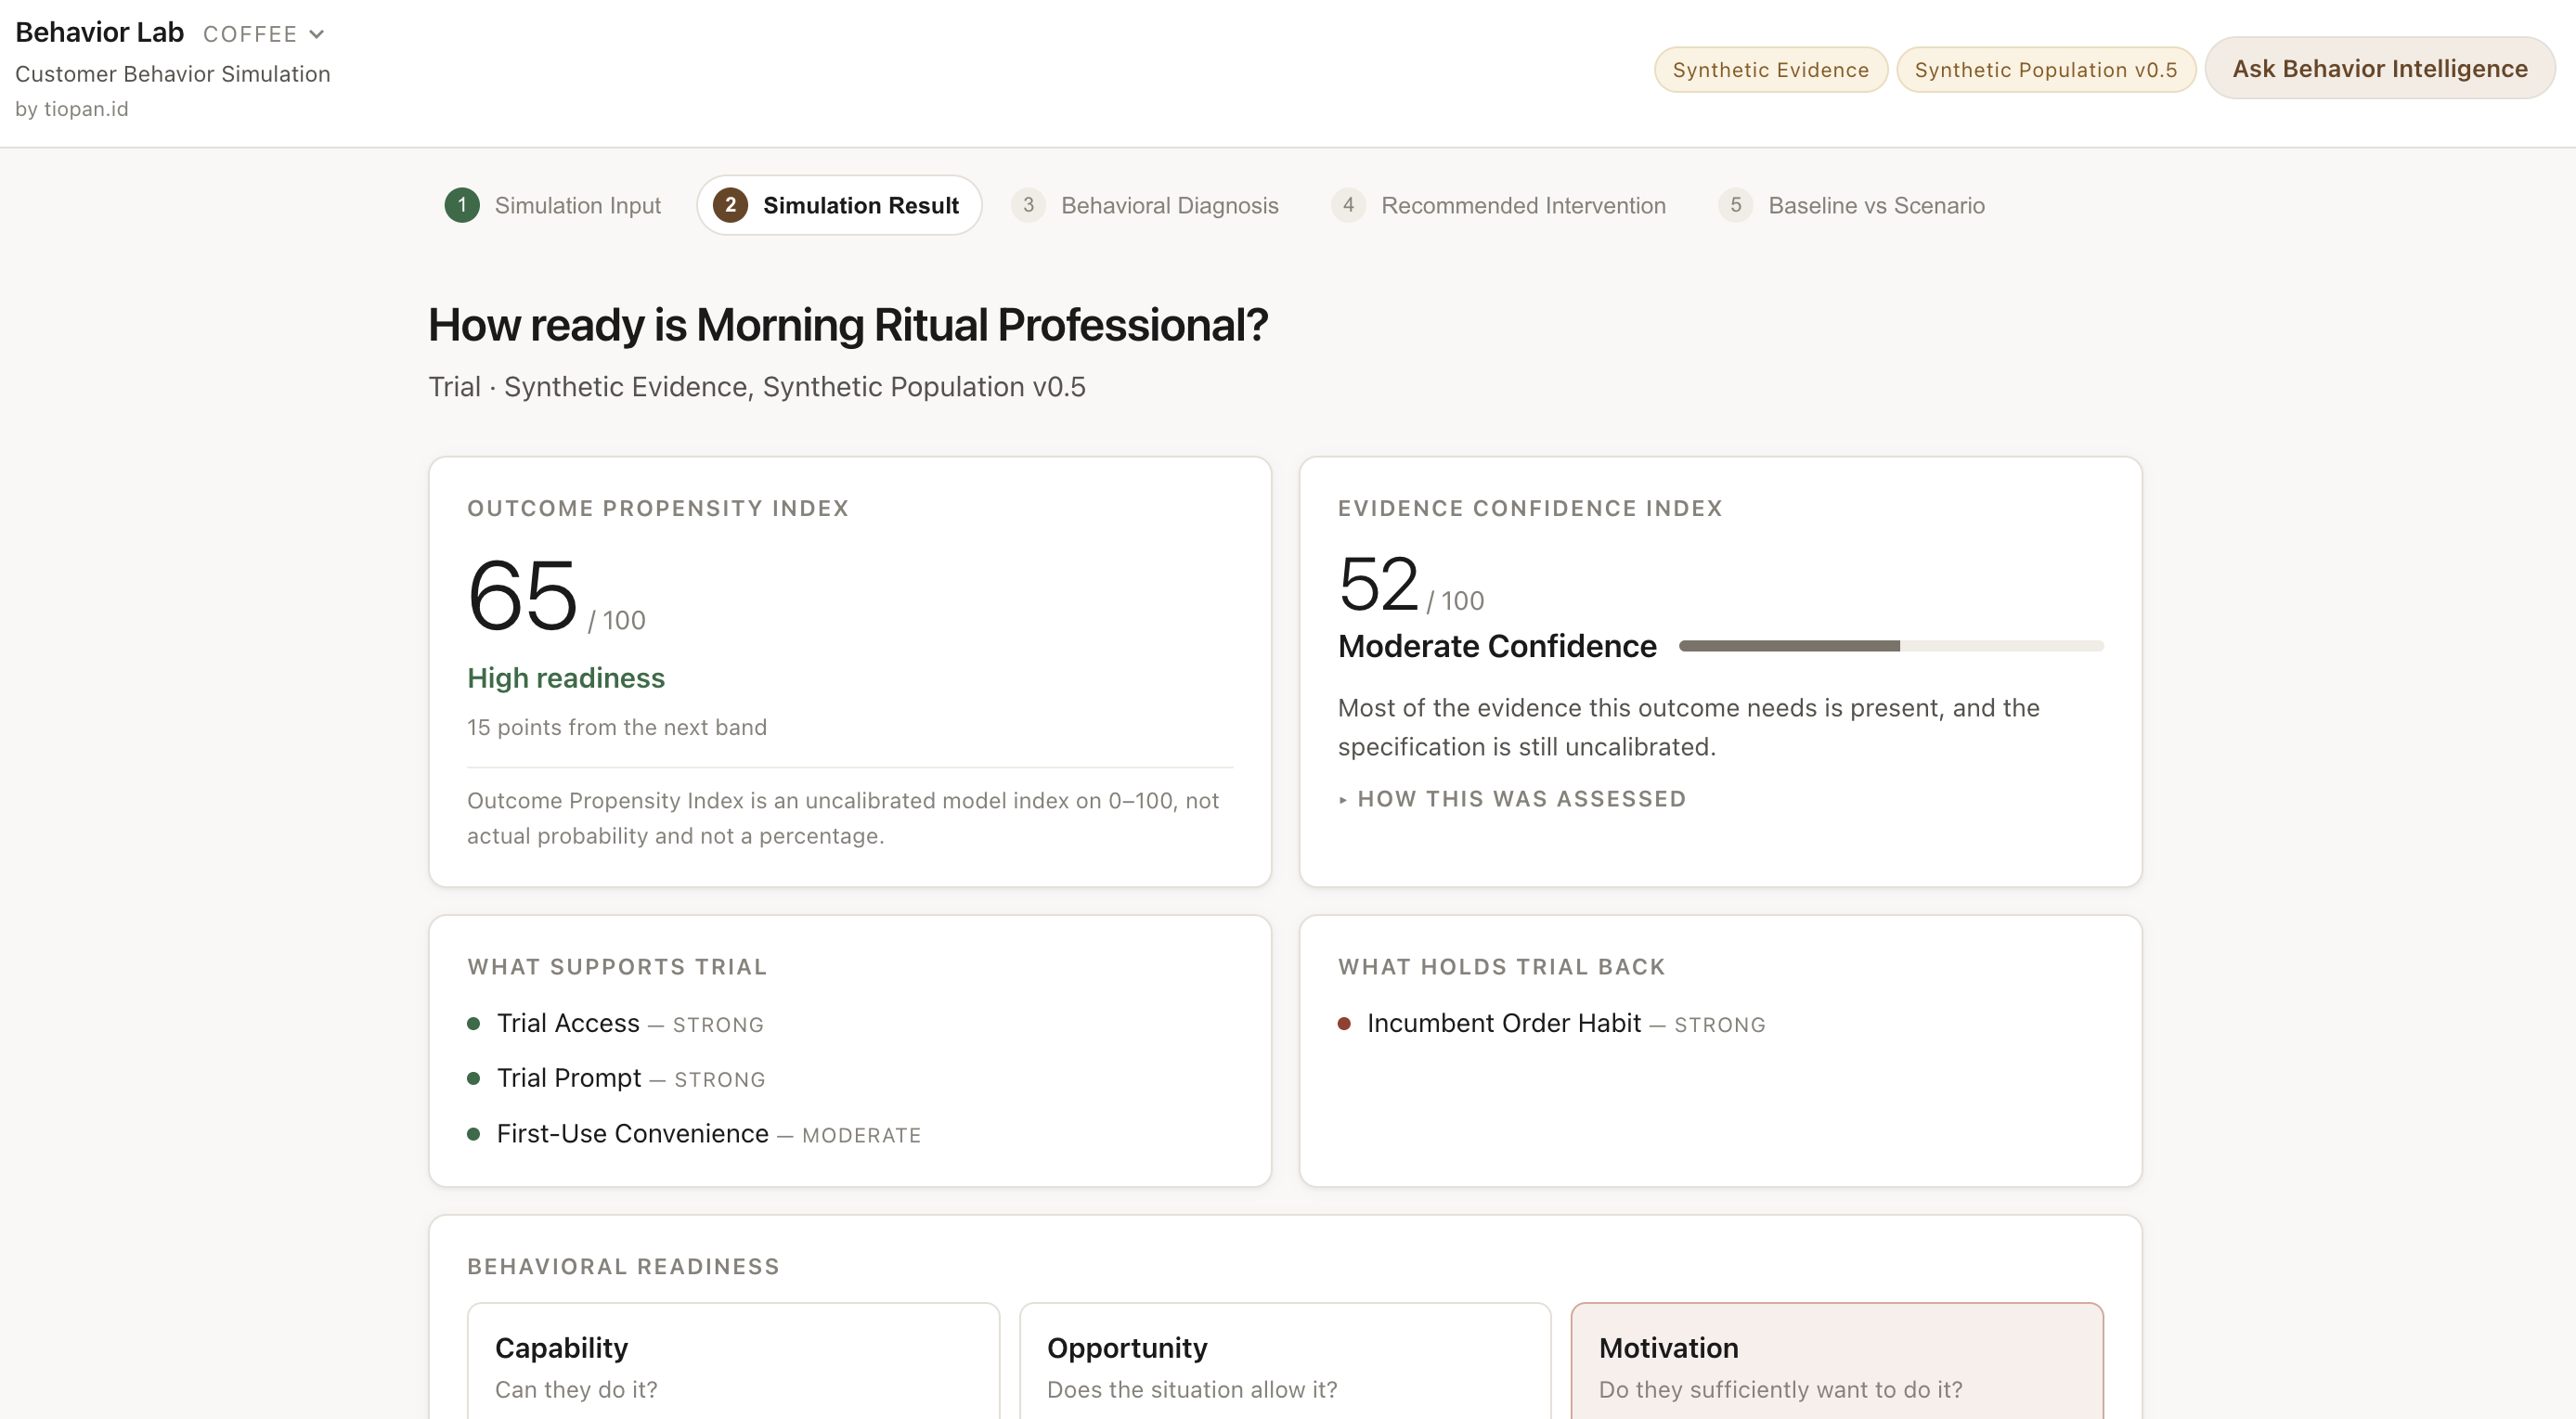The width and height of the screenshot is (2576, 1419).
Task: Select the Simulation Result step
Action: 838,205
